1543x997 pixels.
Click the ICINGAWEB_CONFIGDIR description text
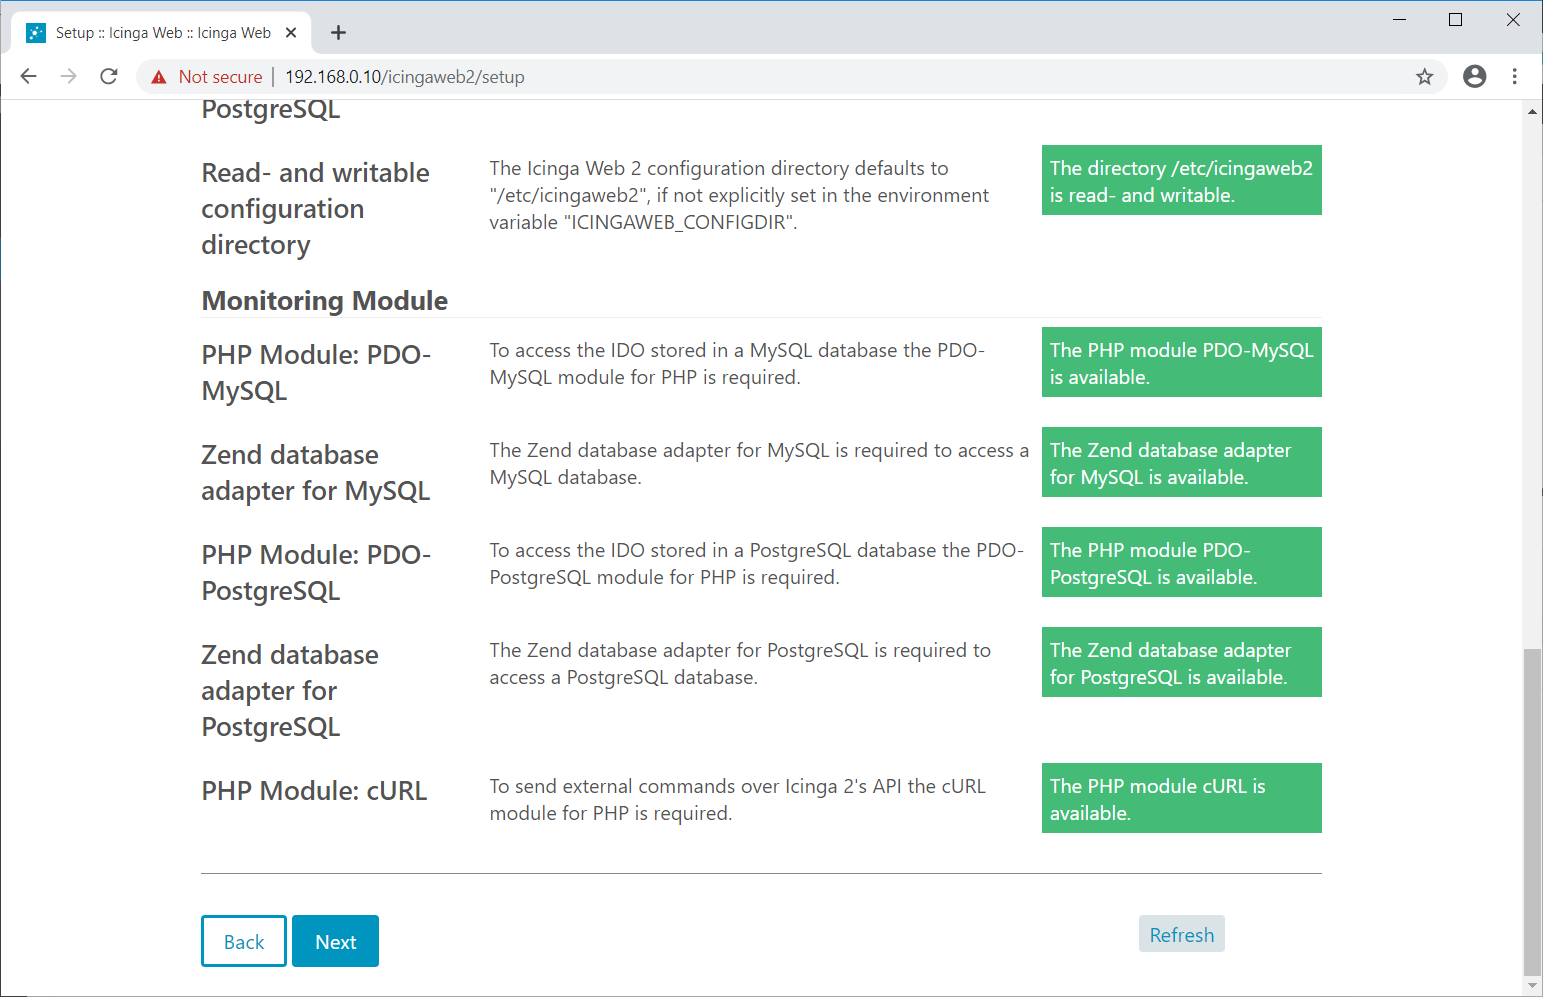739,195
